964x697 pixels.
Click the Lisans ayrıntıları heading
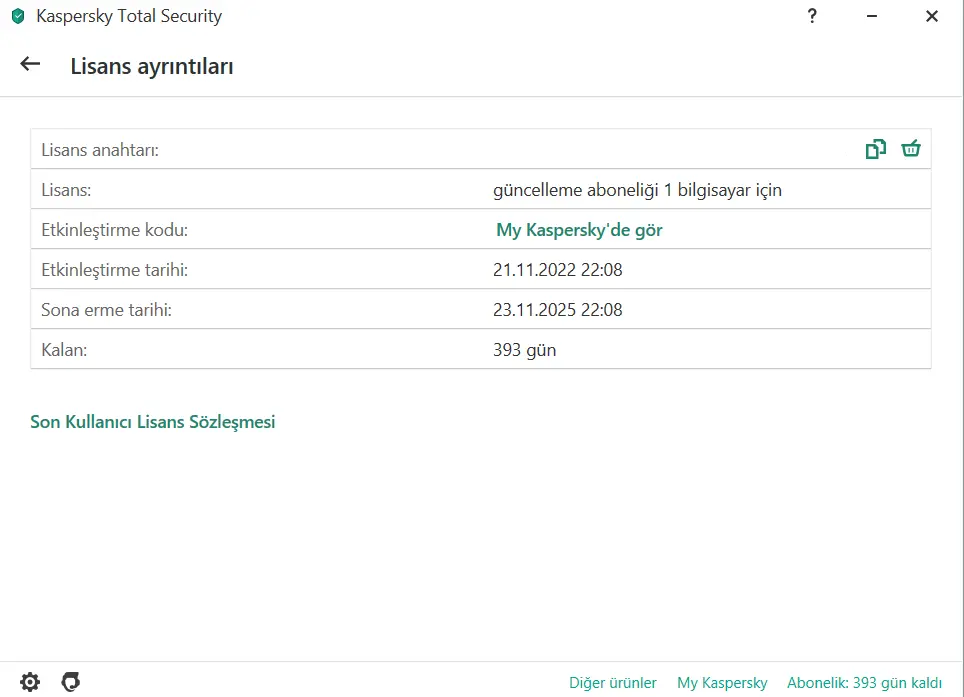[x=152, y=66]
